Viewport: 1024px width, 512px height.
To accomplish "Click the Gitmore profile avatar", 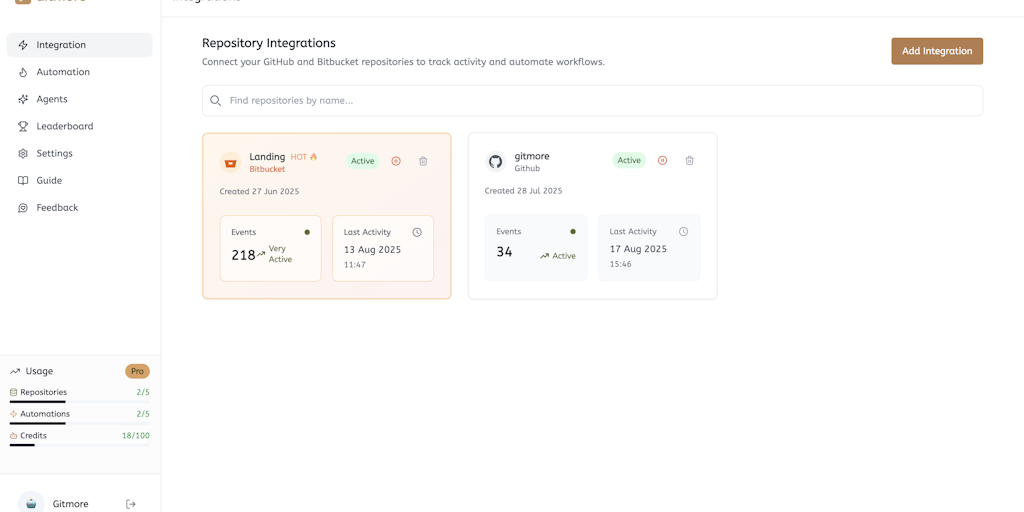I will [x=31, y=503].
